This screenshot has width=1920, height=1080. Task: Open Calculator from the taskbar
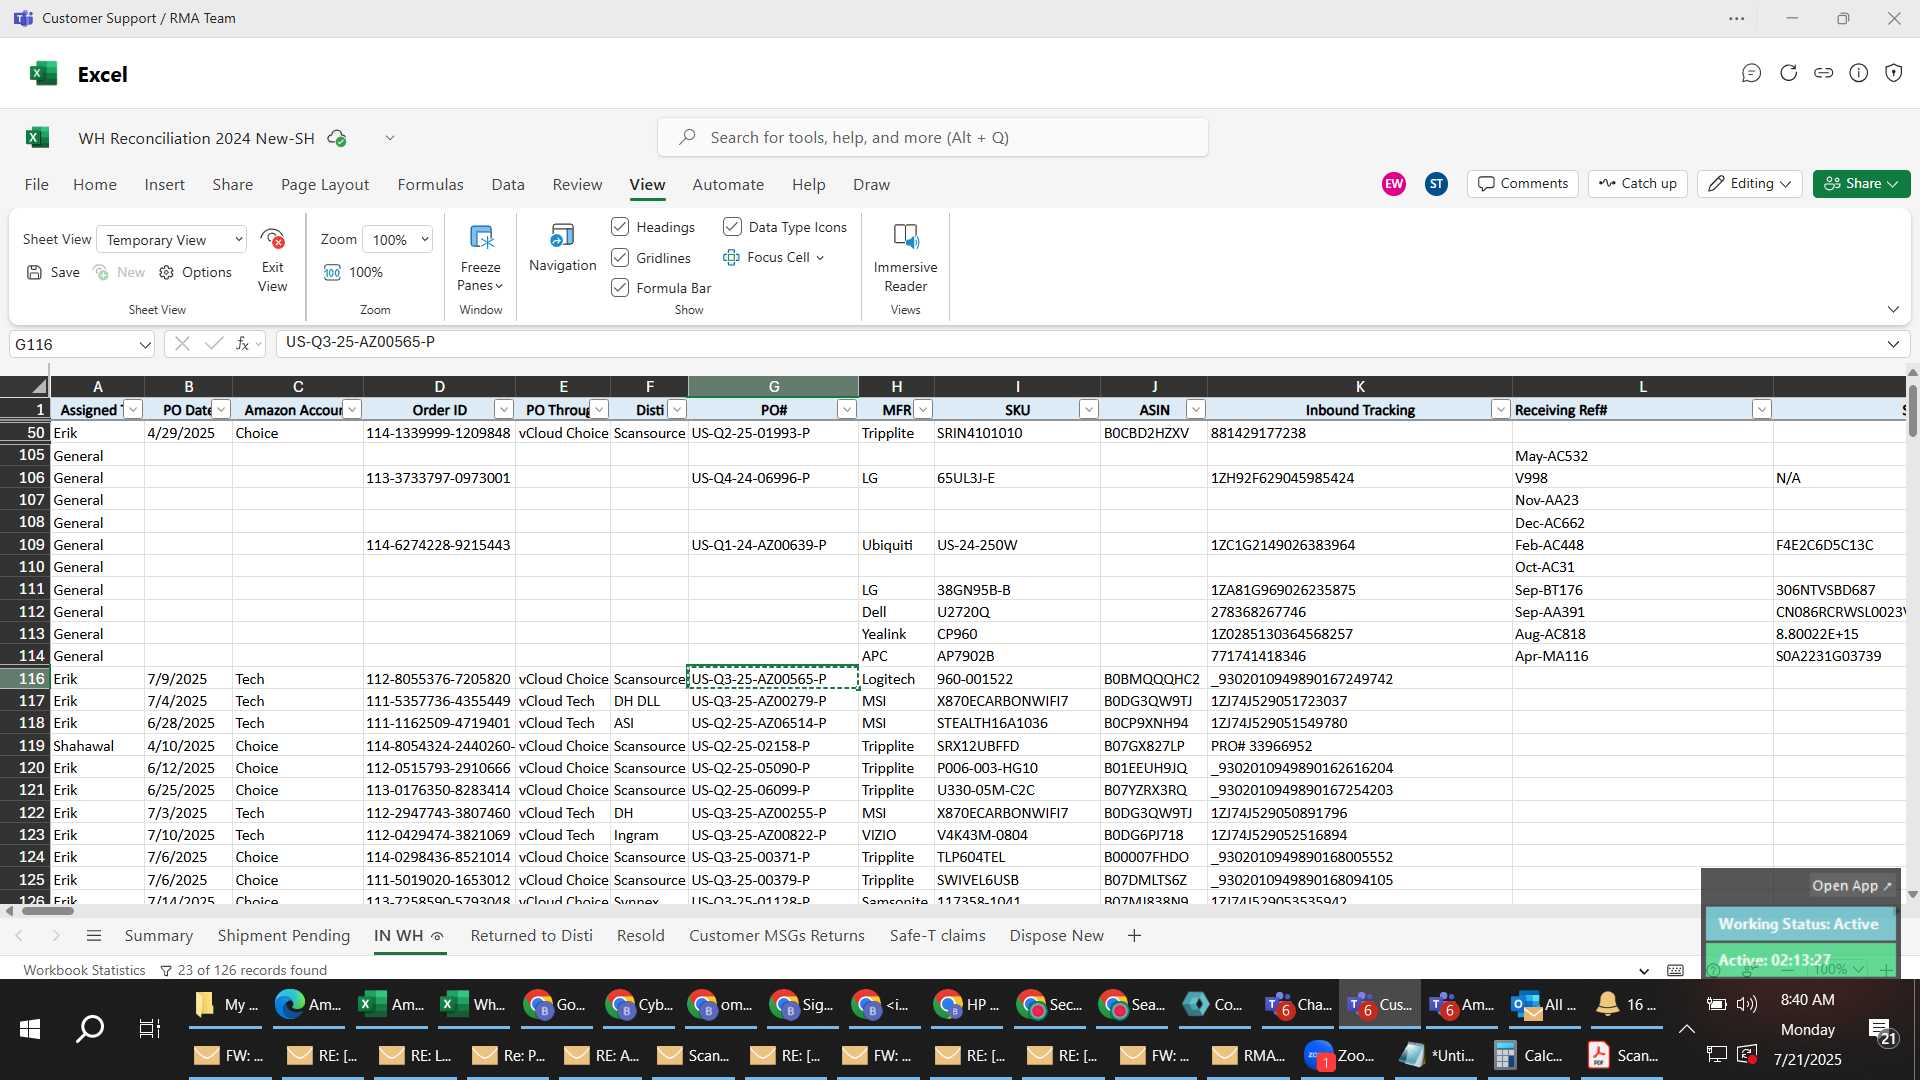1528,1056
